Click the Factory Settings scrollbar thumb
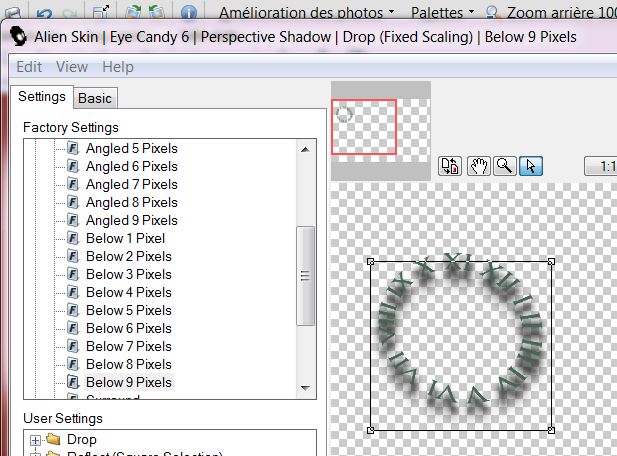This screenshot has height=456, width=617. click(x=305, y=276)
